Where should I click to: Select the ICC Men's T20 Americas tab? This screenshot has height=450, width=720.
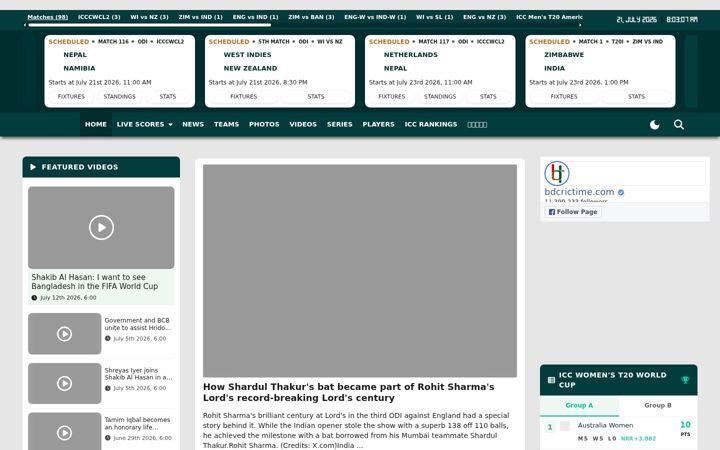pos(549,17)
